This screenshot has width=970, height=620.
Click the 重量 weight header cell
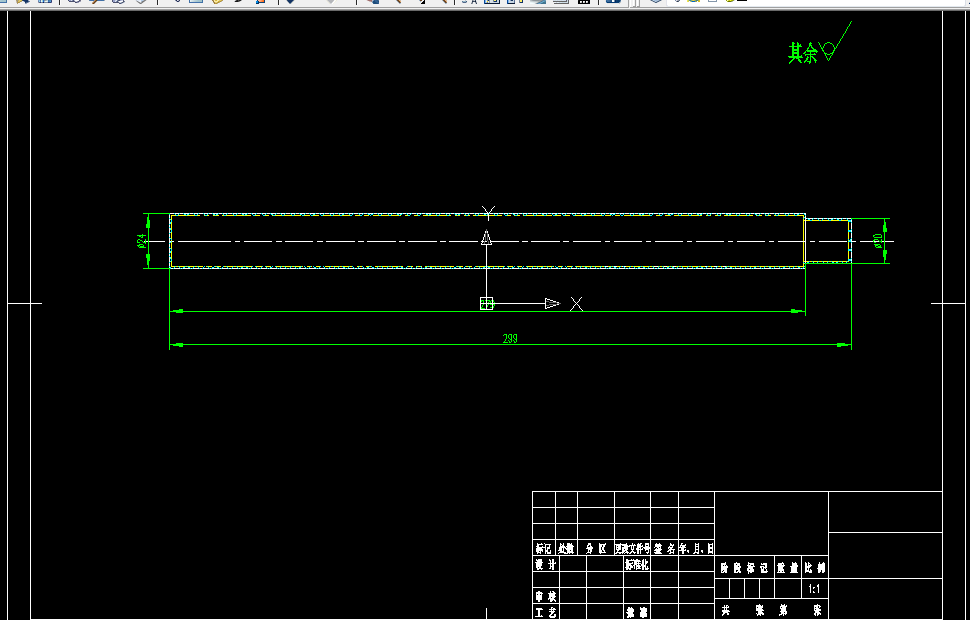(788, 567)
